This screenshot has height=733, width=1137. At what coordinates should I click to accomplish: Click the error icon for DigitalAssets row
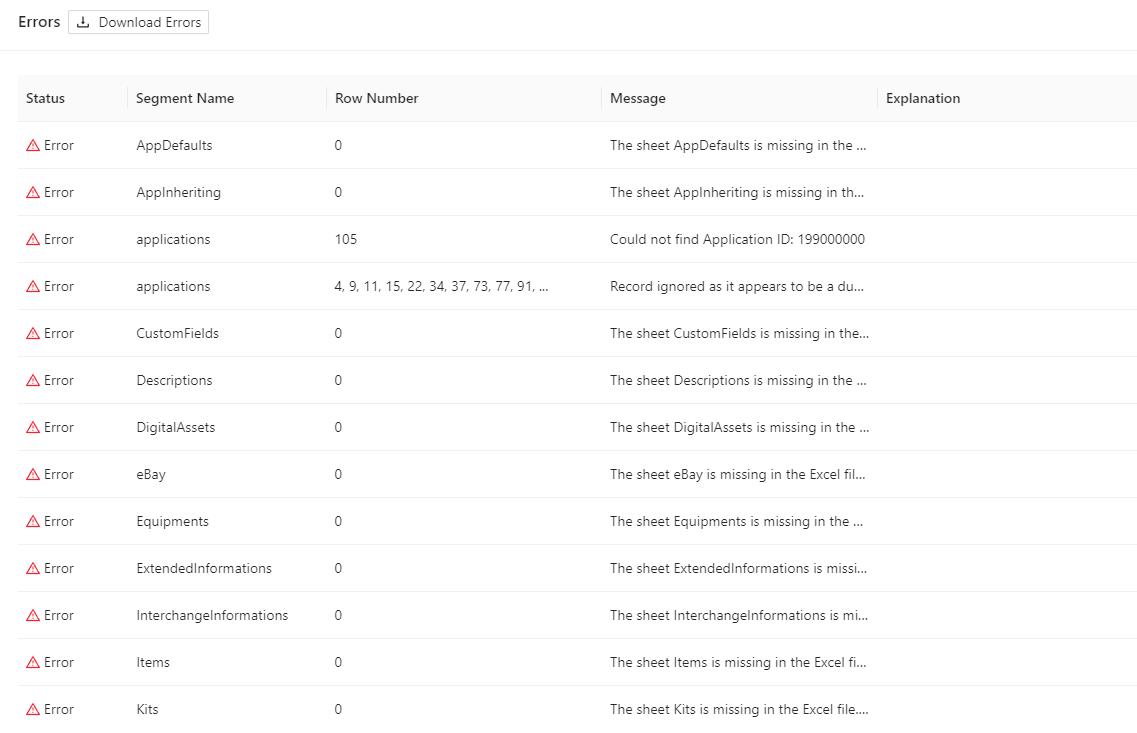coord(33,427)
